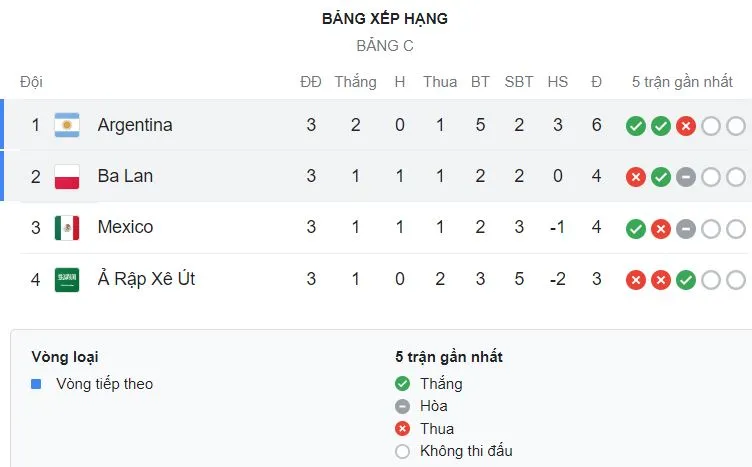Screen dimensions: 752x467
Task: Open the Ba Lan team link
Action: (x=125, y=177)
